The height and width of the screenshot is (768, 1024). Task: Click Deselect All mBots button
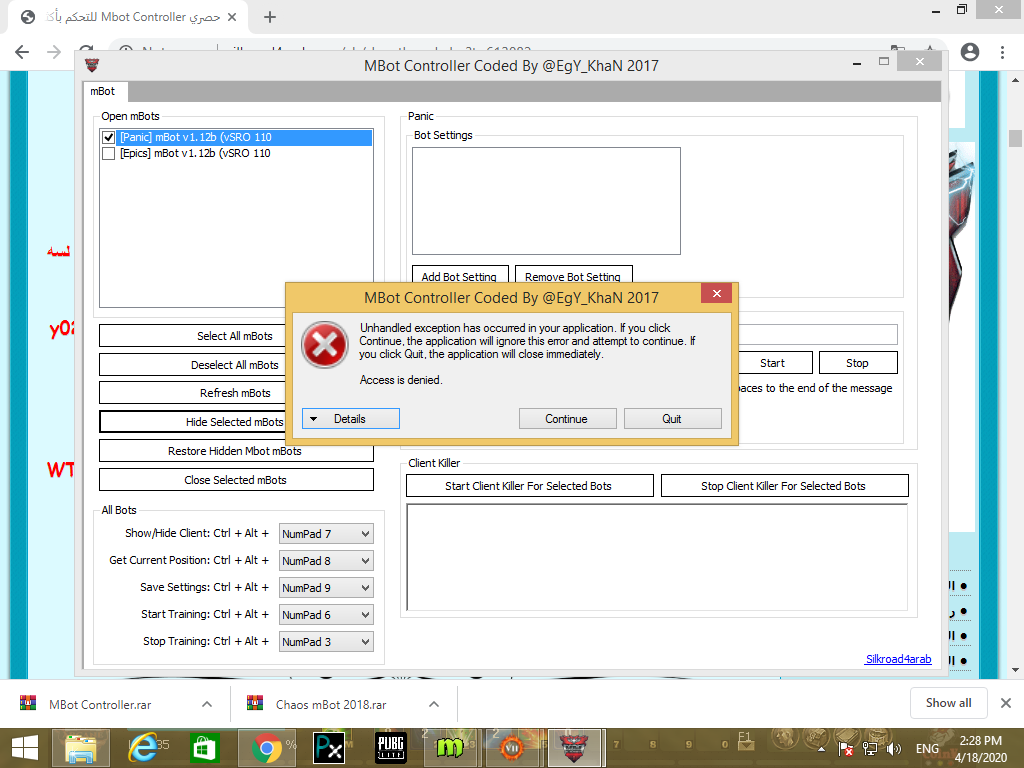click(193, 364)
